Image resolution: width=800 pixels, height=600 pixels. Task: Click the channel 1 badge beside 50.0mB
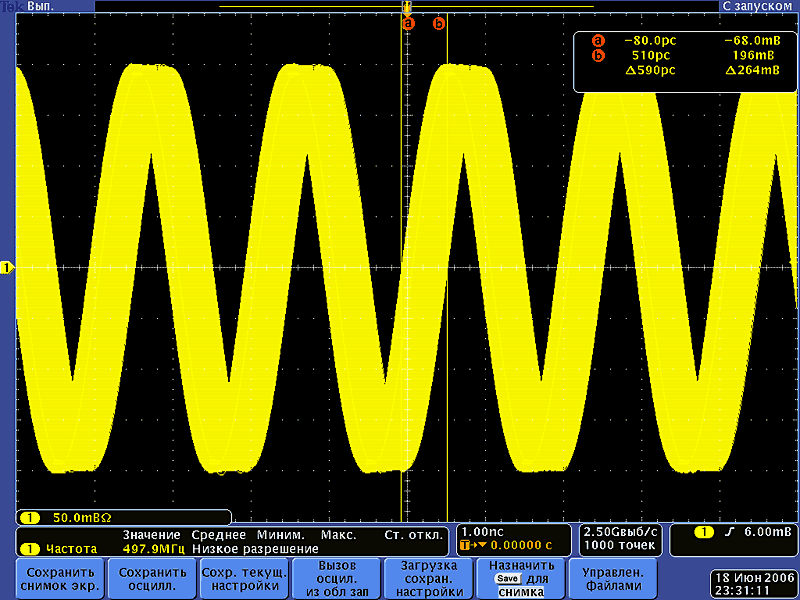coord(30,517)
